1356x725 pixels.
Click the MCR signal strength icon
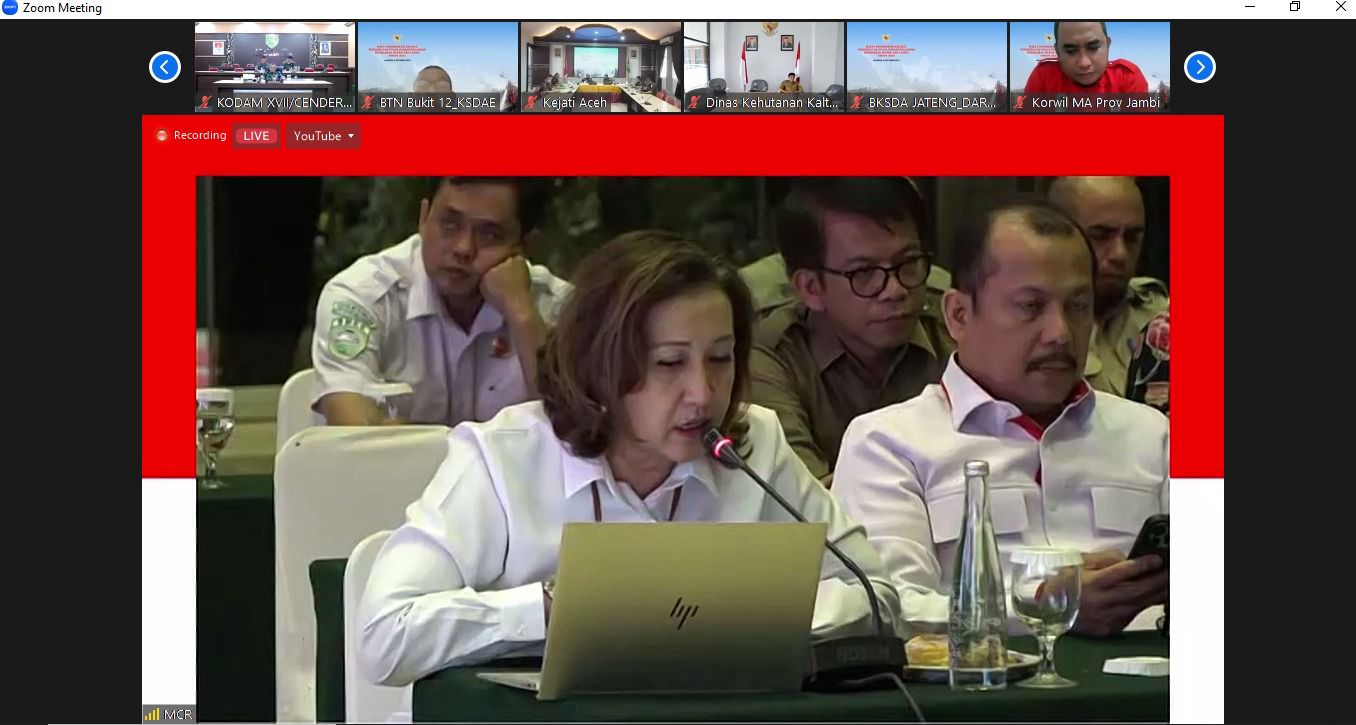point(152,714)
